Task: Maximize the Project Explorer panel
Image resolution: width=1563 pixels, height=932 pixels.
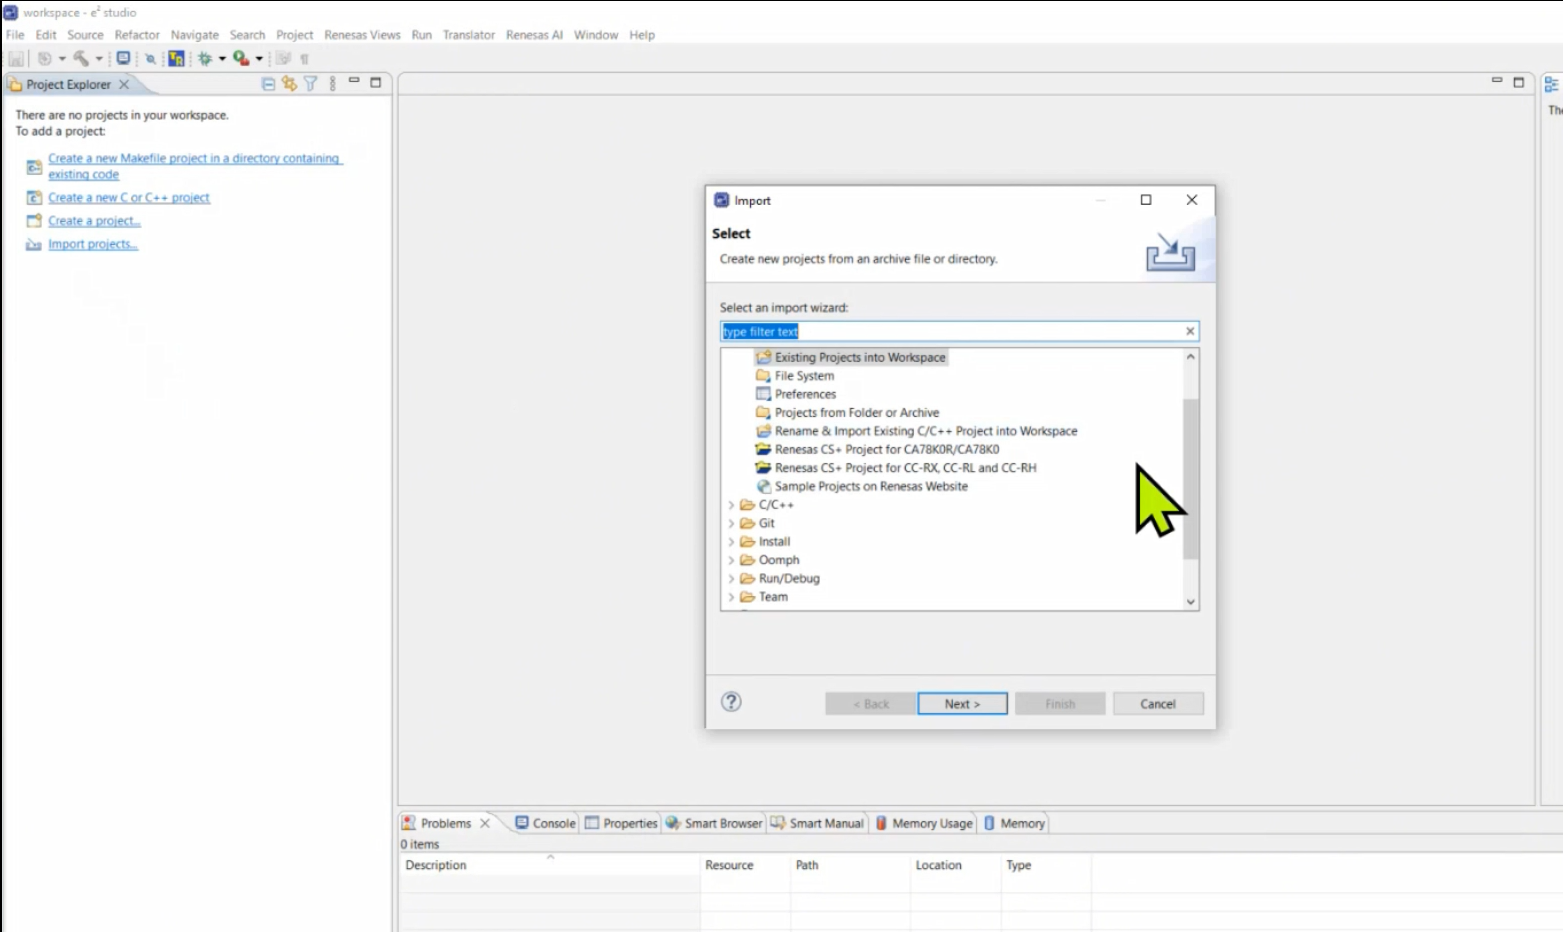Action: pyautogui.click(x=376, y=83)
